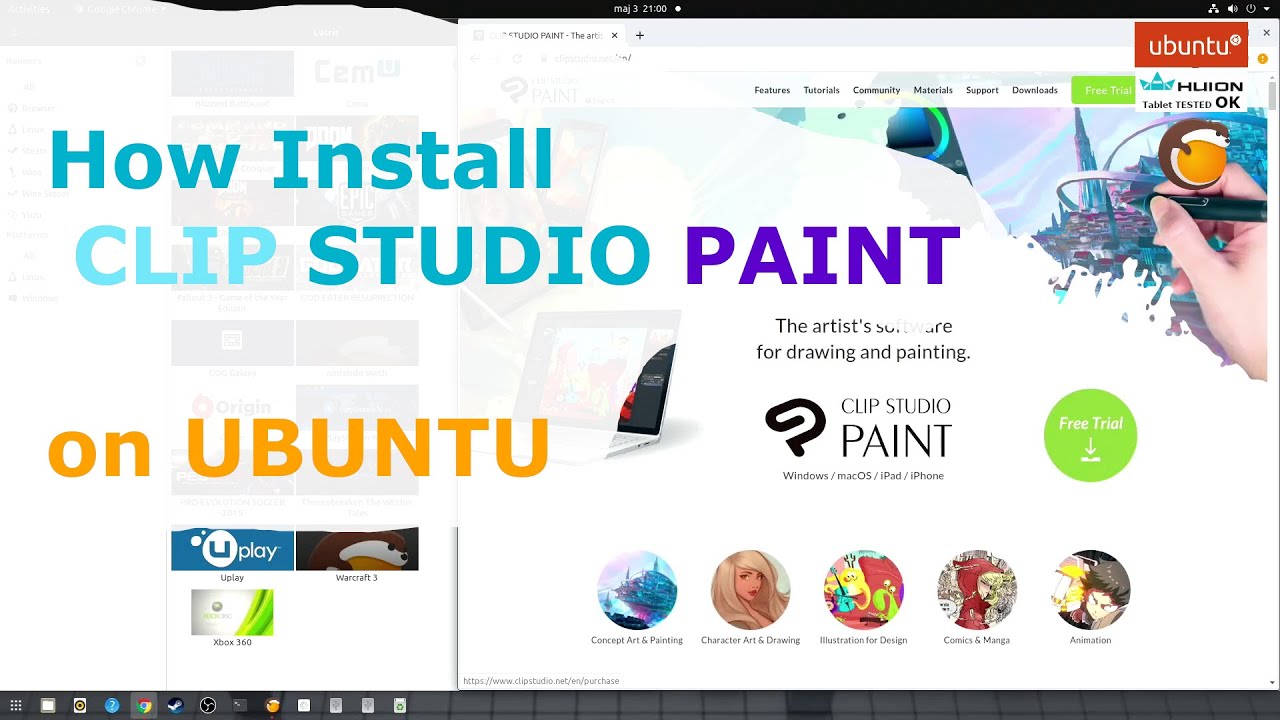This screenshot has width=1280, height=720.
Task: Click the Runners search icon in Lutris
Action: coord(140,61)
